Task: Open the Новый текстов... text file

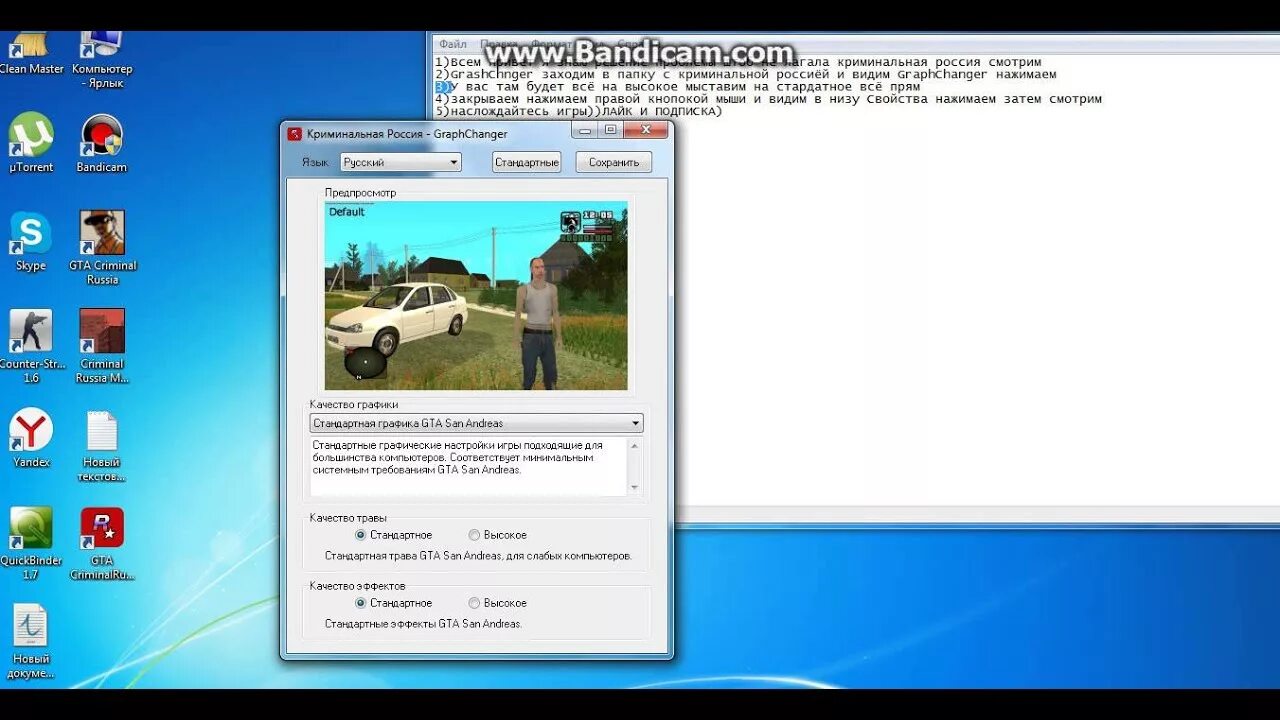Action: (102, 445)
